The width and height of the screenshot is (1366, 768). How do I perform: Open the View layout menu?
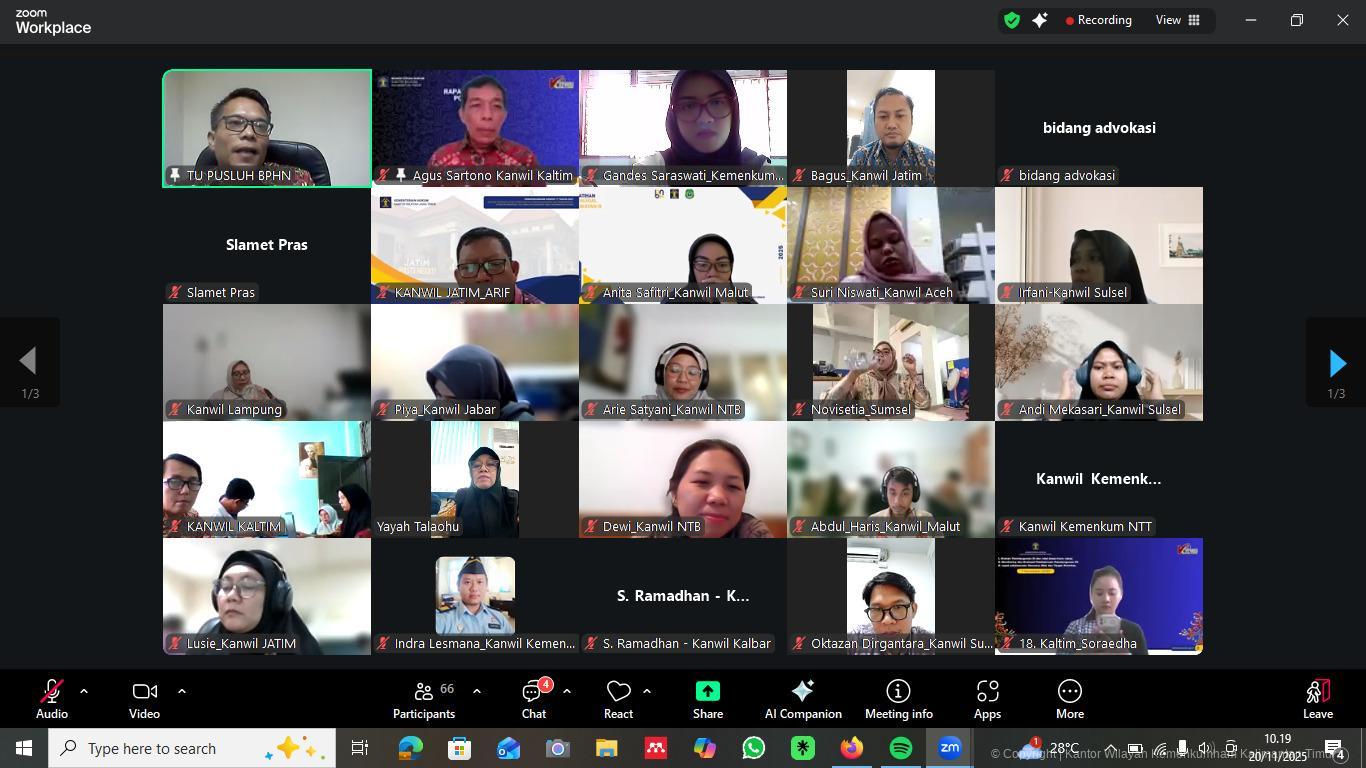(1177, 20)
